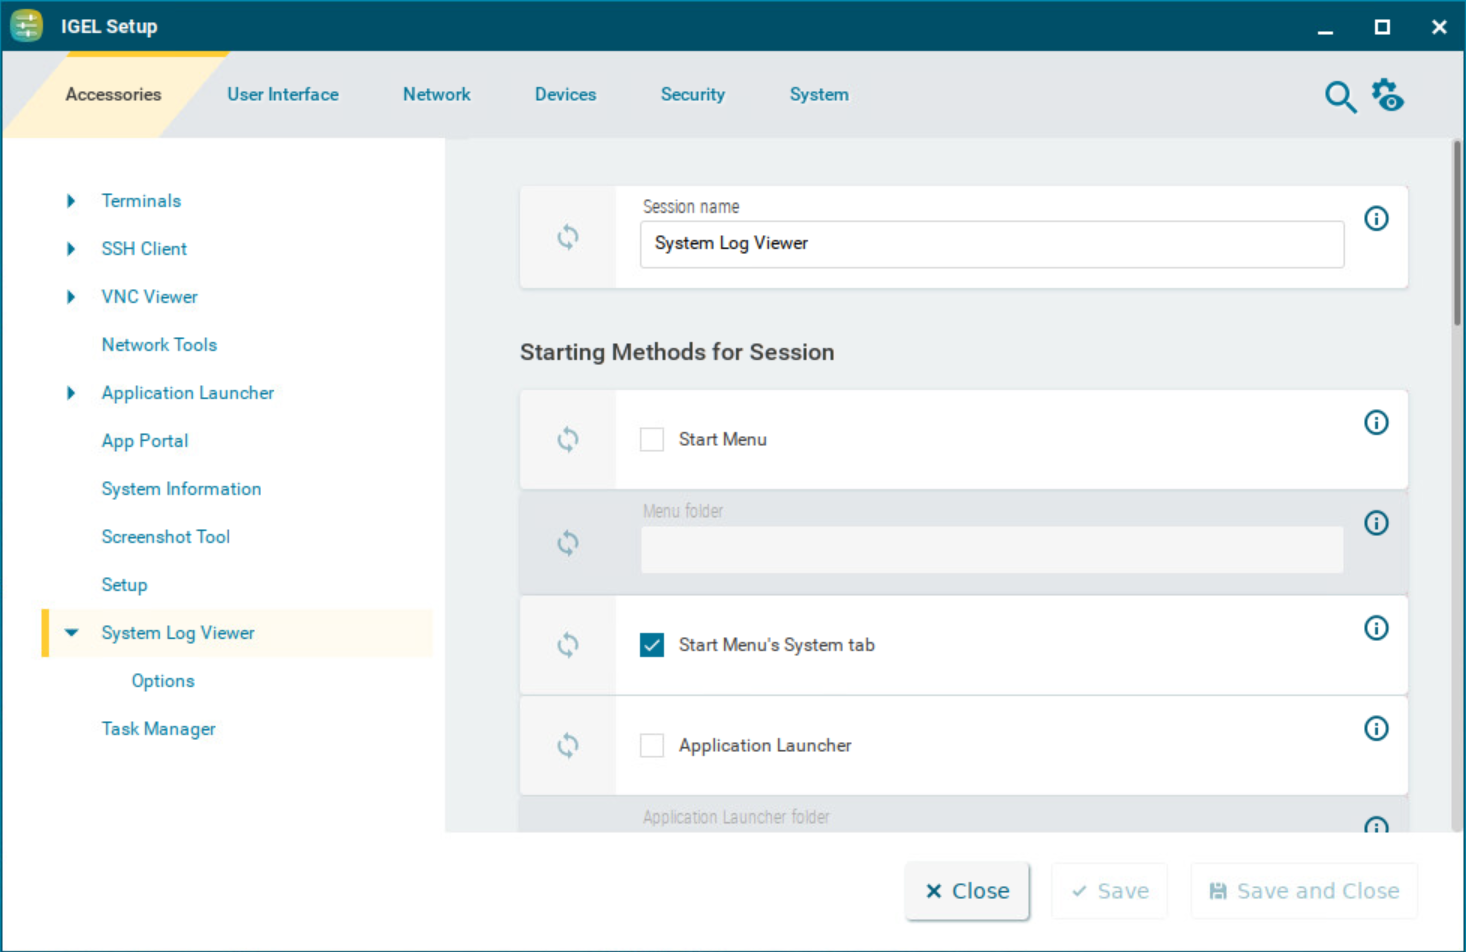Viewport: 1466px width, 952px height.
Task: Uncheck Start Menu's System tab
Action: pyautogui.click(x=652, y=645)
